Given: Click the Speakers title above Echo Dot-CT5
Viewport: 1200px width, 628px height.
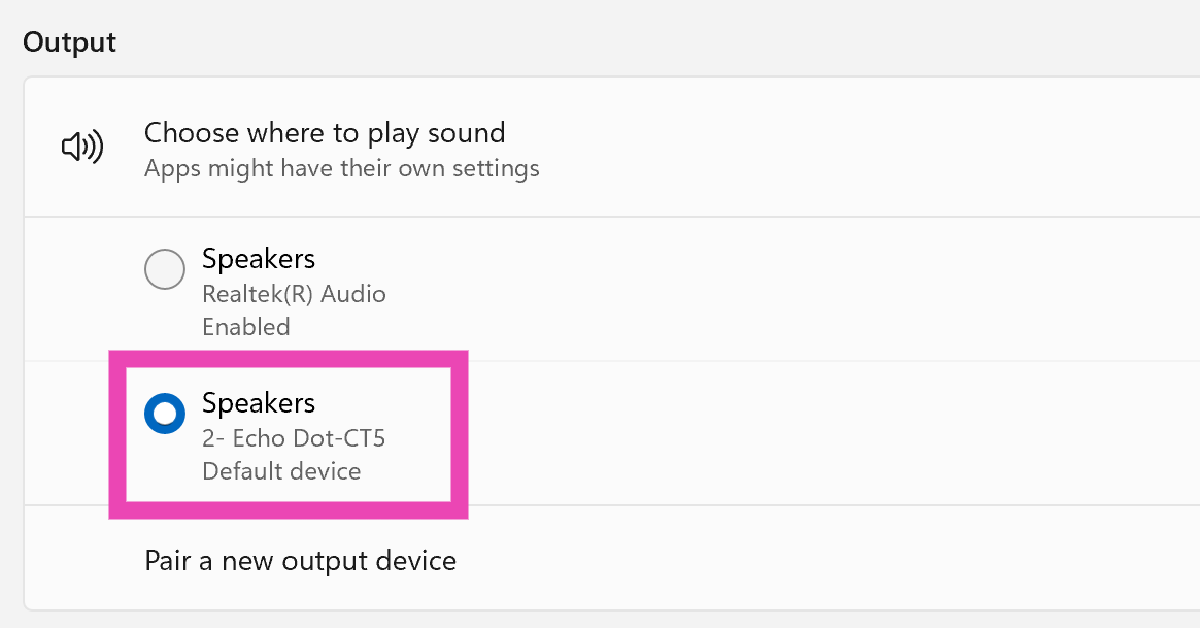Looking at the screenshot, I should (258, 403).
